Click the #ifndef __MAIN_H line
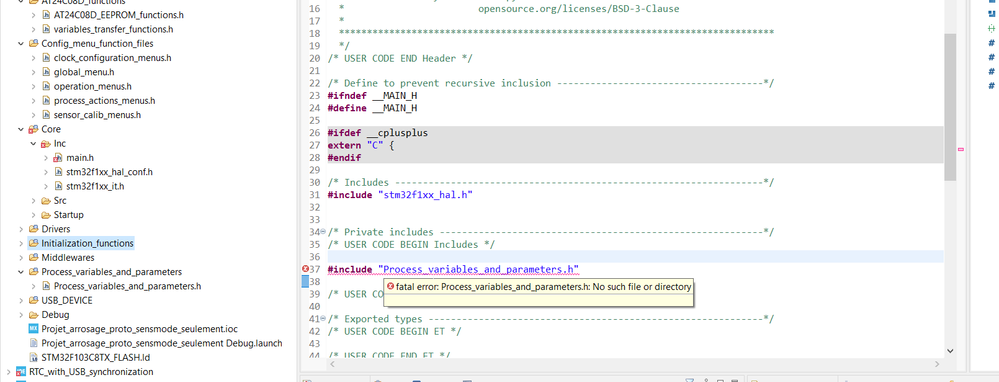Image resolution: width=999 pixels, height=382 pixels. point(372,96)
